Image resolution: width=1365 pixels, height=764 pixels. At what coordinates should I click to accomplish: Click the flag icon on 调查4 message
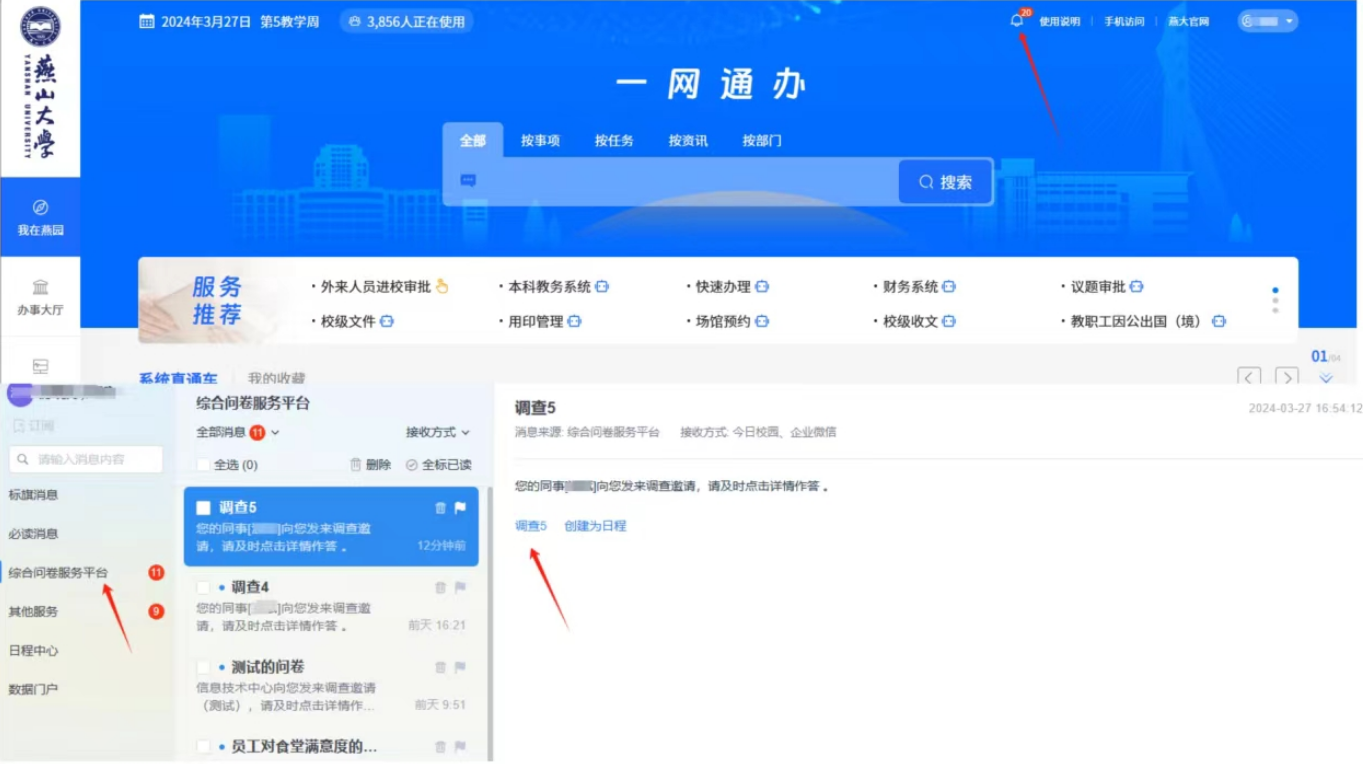(460, 587)
